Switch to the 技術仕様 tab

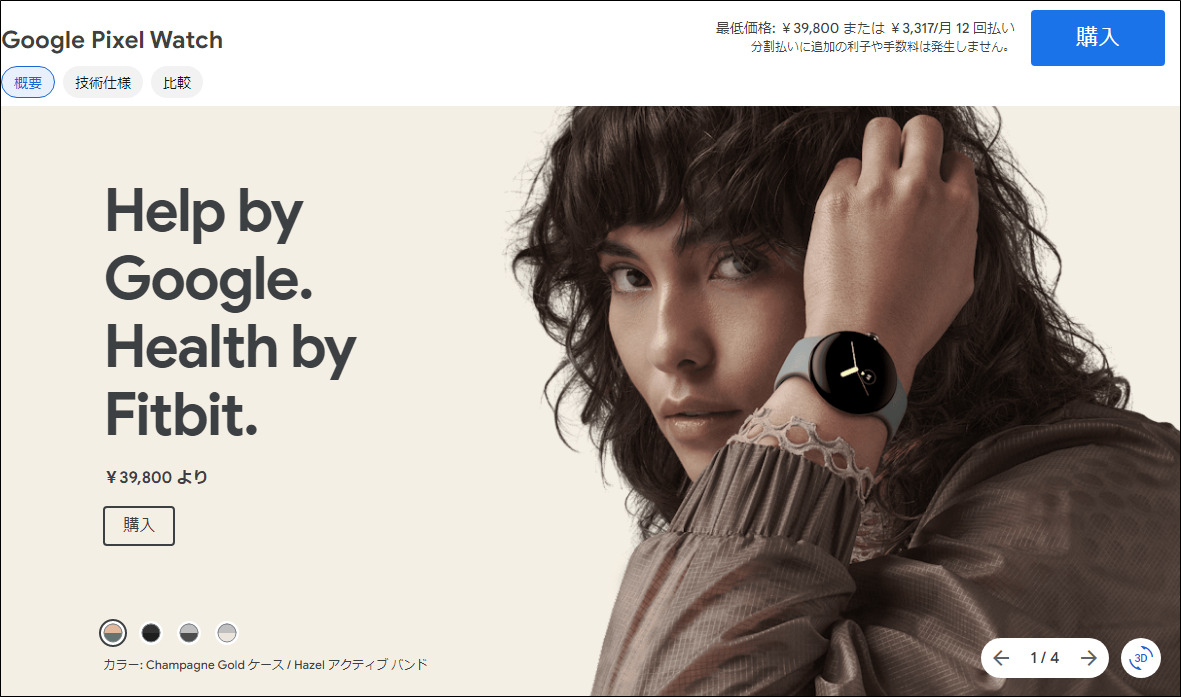(x=103, y=82)
